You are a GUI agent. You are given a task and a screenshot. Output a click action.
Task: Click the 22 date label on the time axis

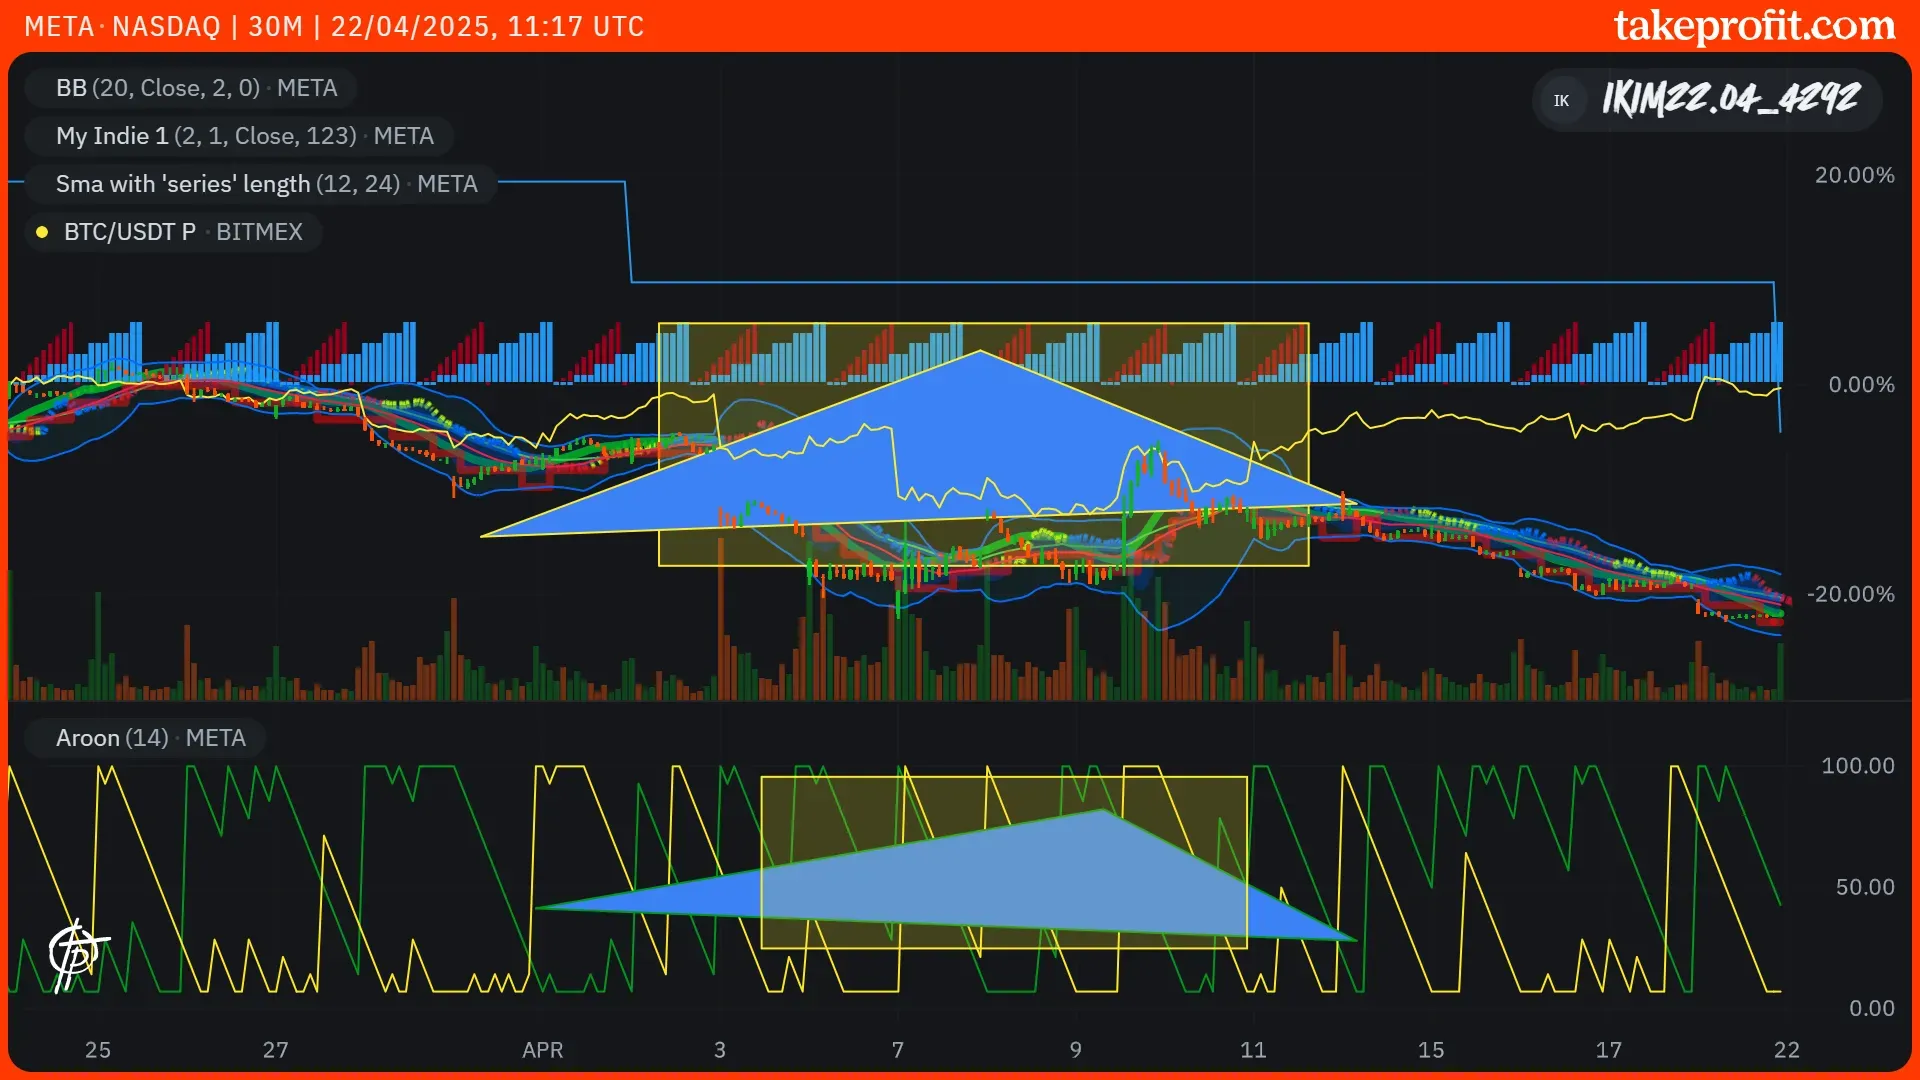click(x=1786, y=1050)
